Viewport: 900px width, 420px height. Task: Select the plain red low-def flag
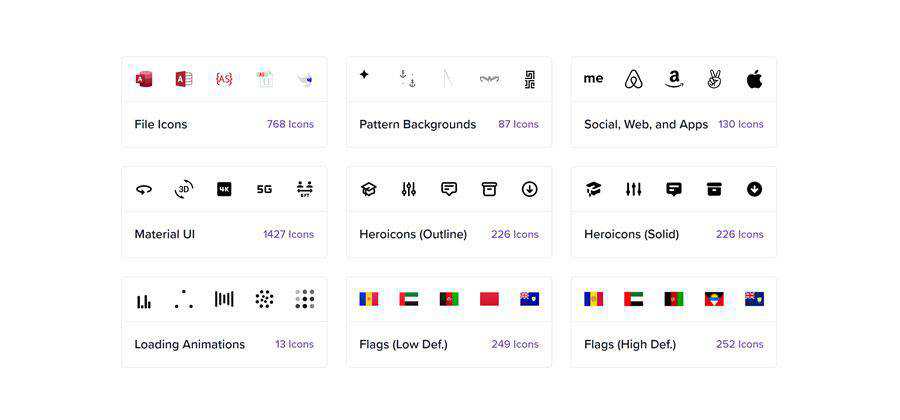click(x=489, y=299)
